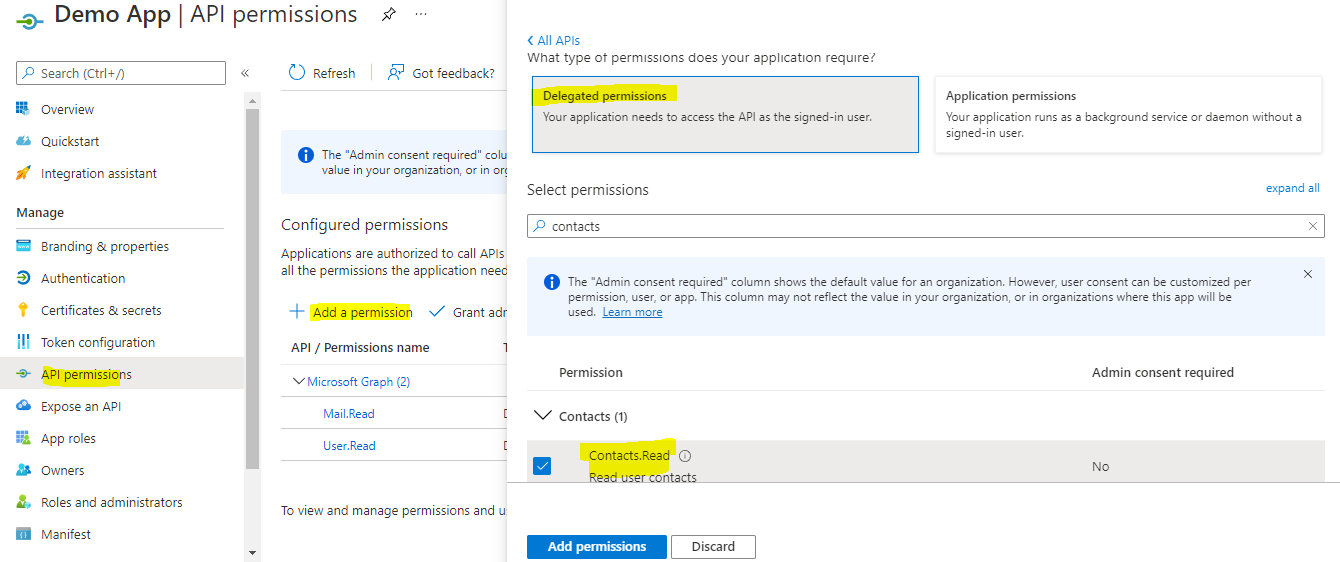Clear the contacts search field
Screen dimensions: 1340x562
[1313, 226]
